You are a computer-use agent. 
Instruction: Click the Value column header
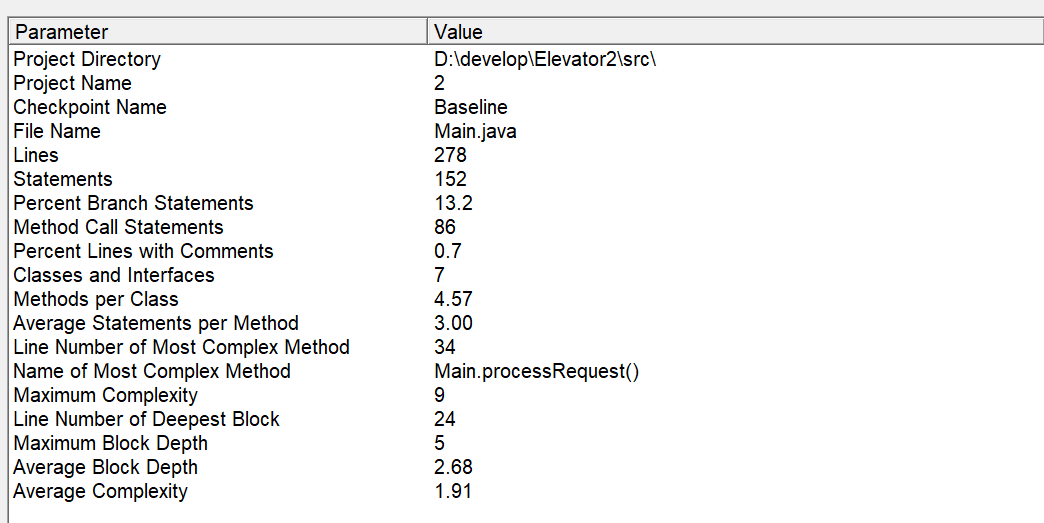459,33
